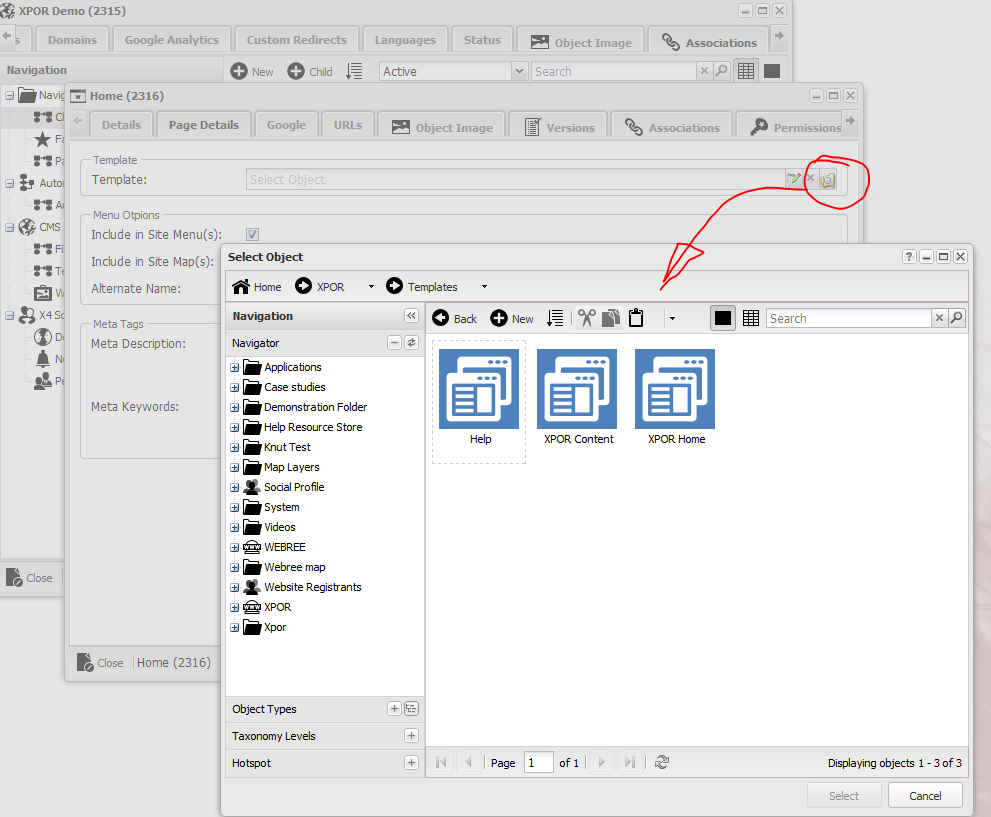Go to the previous page of objects
This screenshot has height=817, width=991.
(468, 762)
